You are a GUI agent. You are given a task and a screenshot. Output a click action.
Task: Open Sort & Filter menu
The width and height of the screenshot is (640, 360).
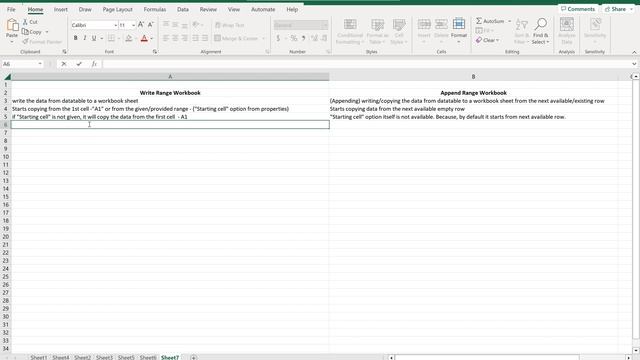(521, 31)
